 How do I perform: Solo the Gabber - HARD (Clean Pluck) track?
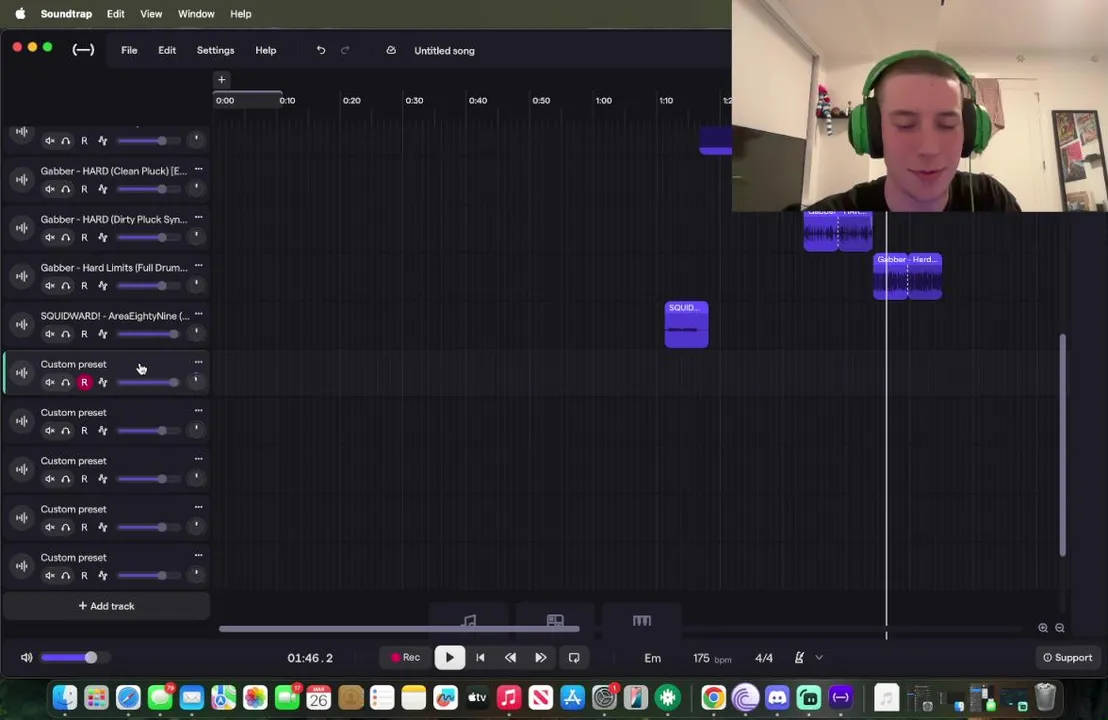tap(66, 189)
